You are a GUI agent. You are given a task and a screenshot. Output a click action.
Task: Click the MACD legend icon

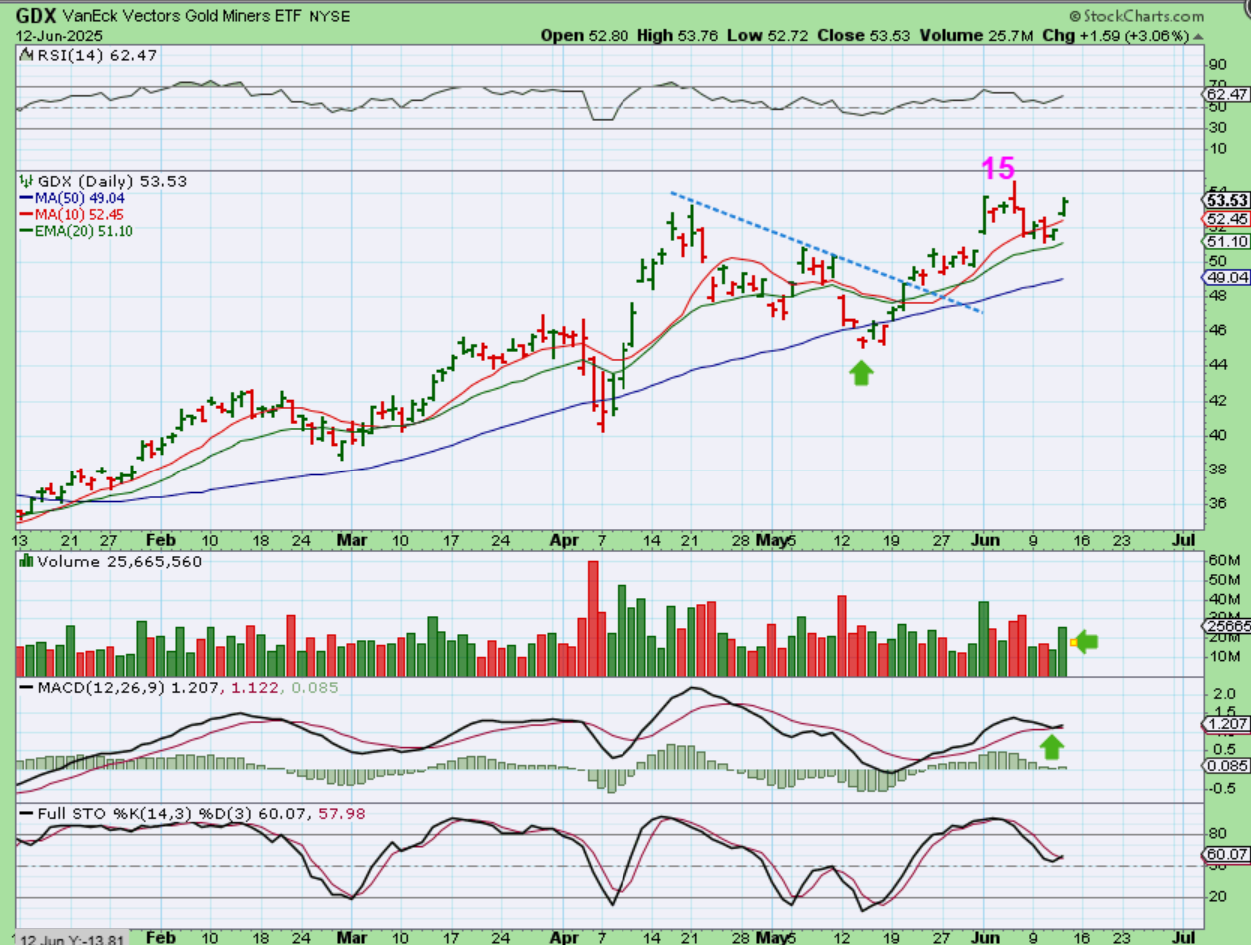[x=25, y=688]
